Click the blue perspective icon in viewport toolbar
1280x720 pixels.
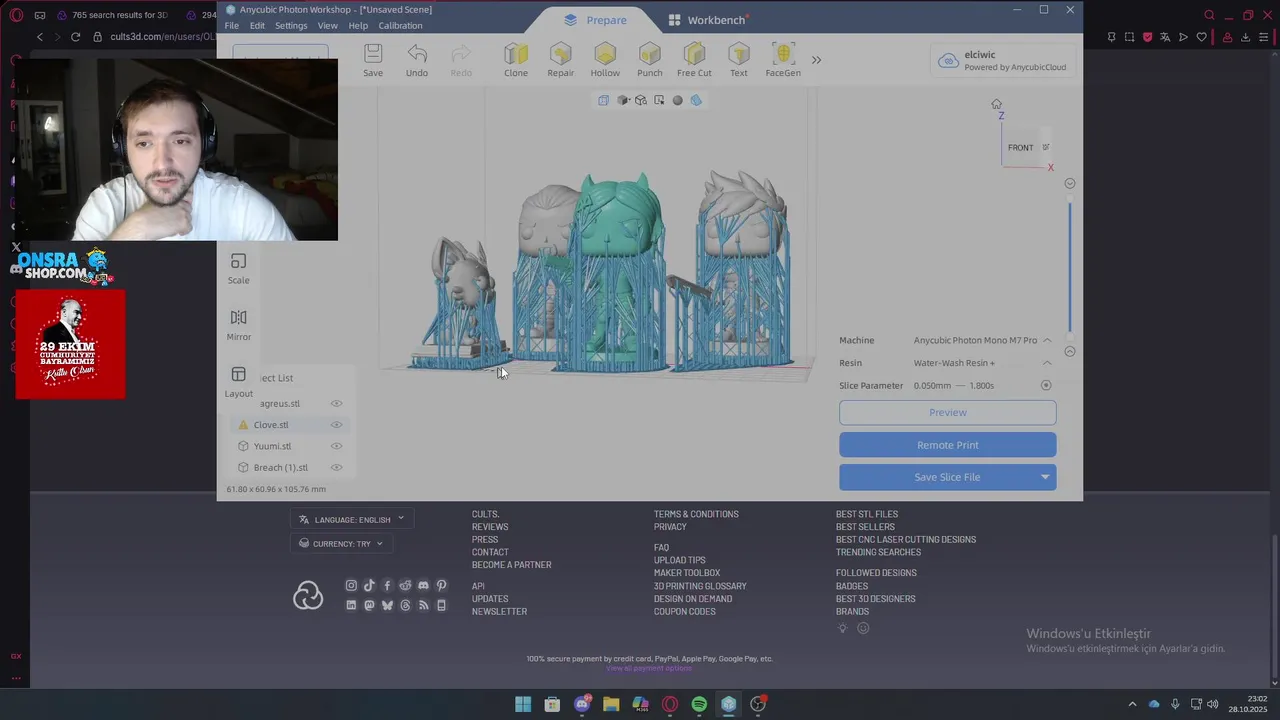696,100
